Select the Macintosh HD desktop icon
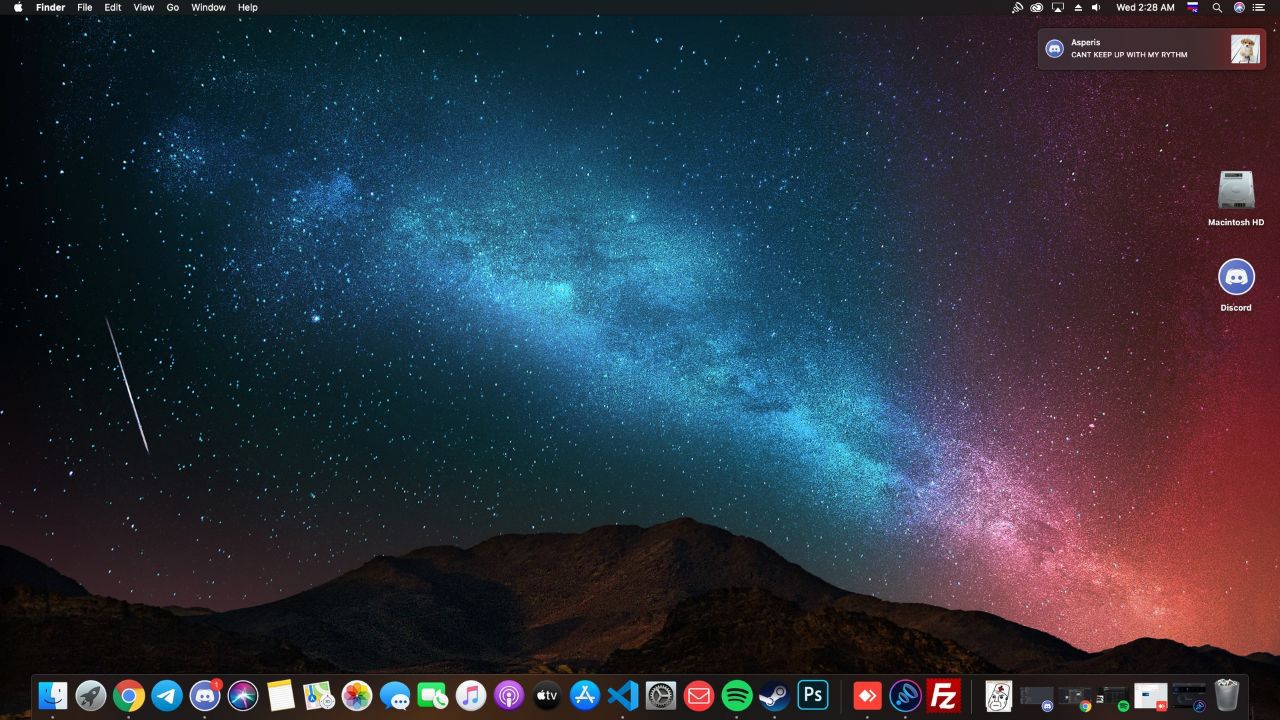 click(x=1236, y=198)
